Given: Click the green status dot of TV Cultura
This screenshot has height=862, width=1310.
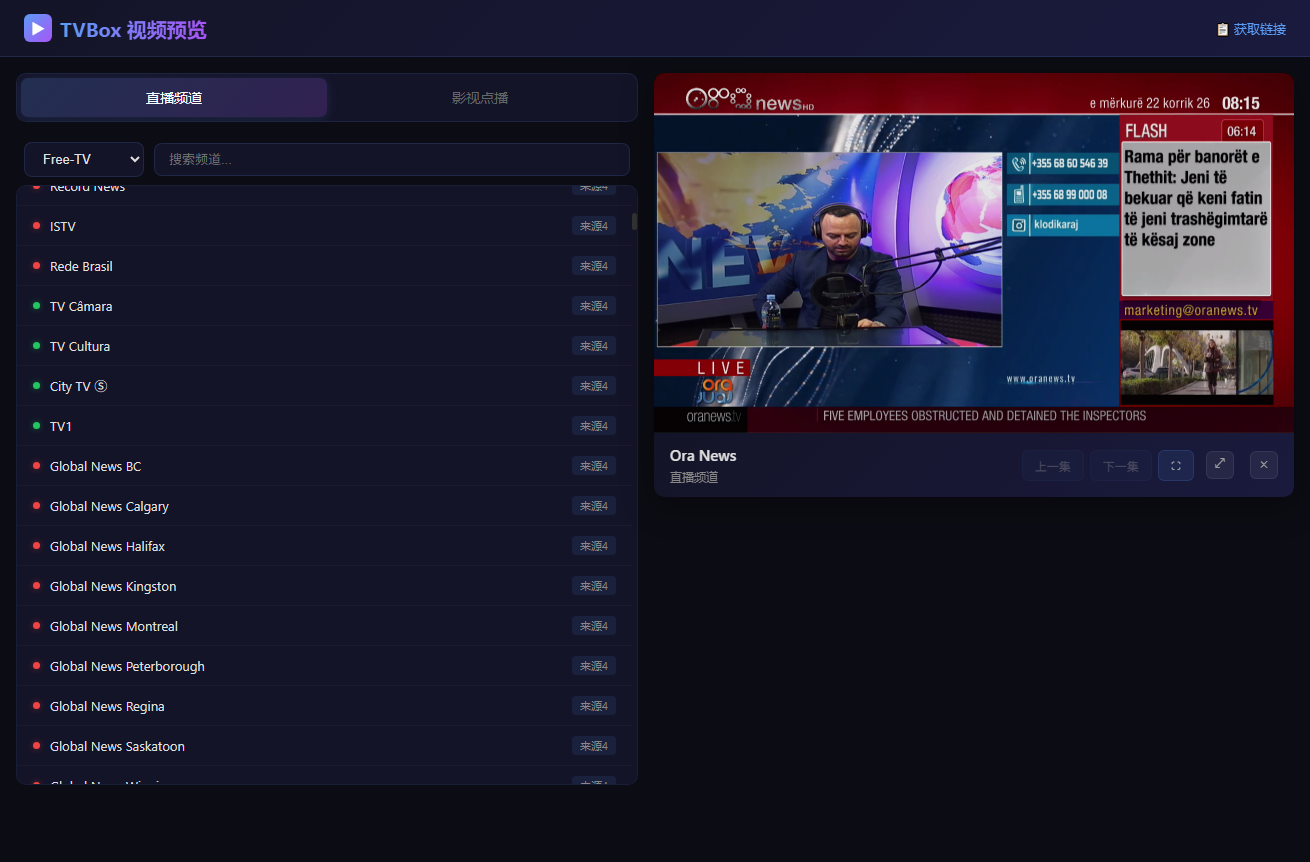Looking at the screenshot, I should tap(37, 346).
